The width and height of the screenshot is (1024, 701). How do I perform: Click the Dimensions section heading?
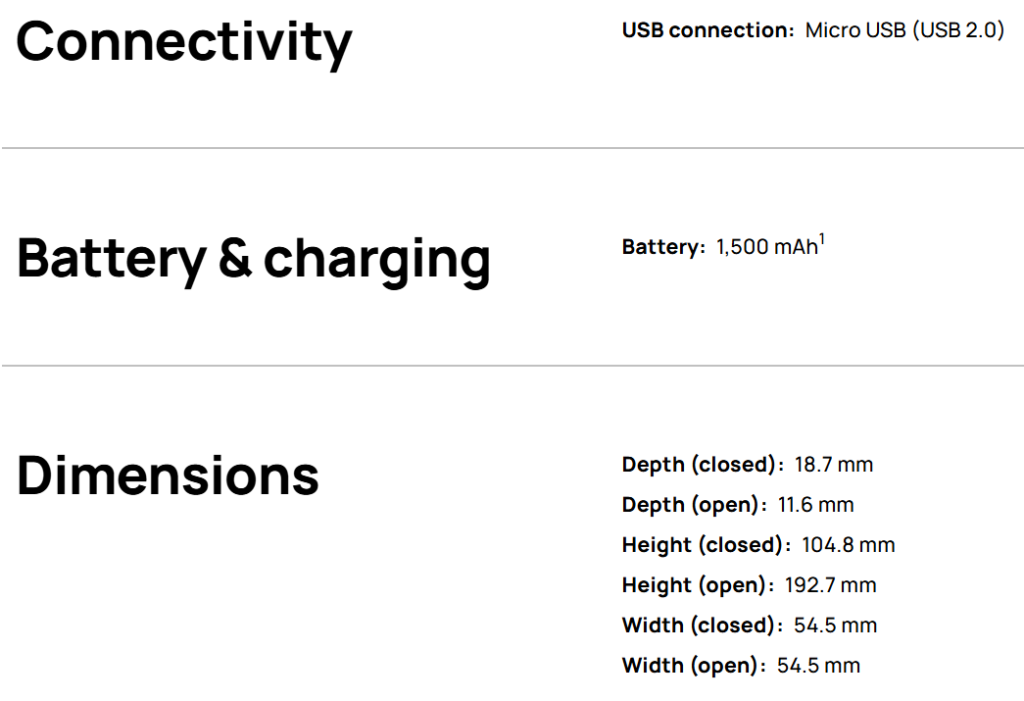pyautogui.click(x=168, y=476)
